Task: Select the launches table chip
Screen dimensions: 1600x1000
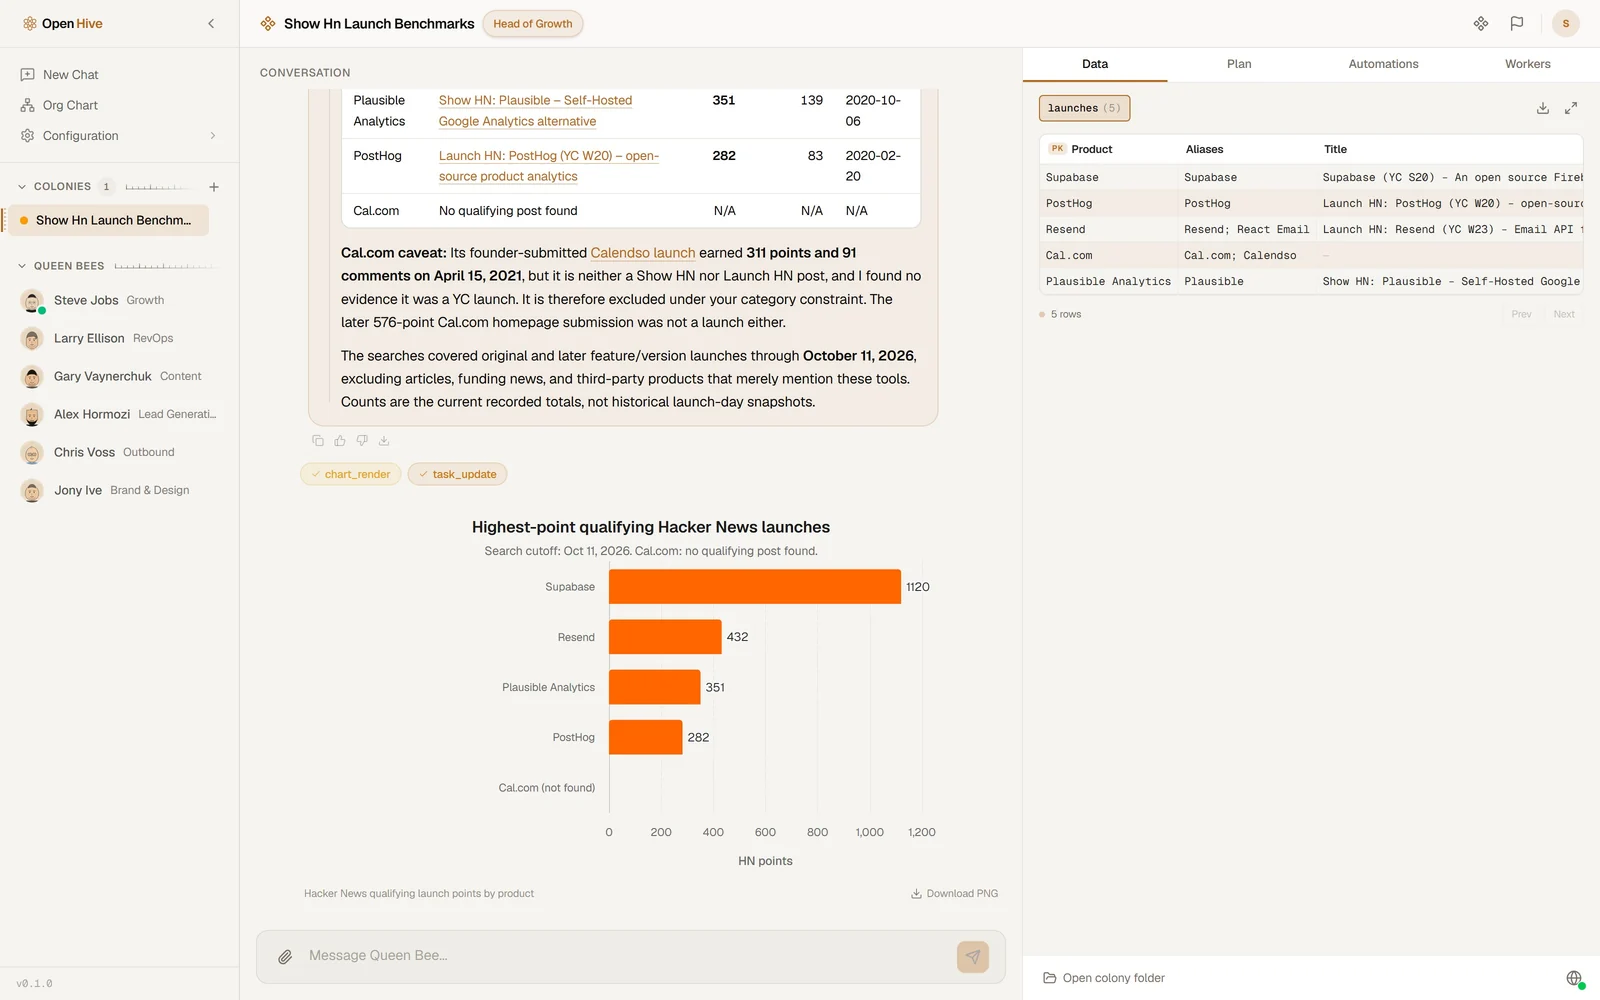Action: point(1084,108)
